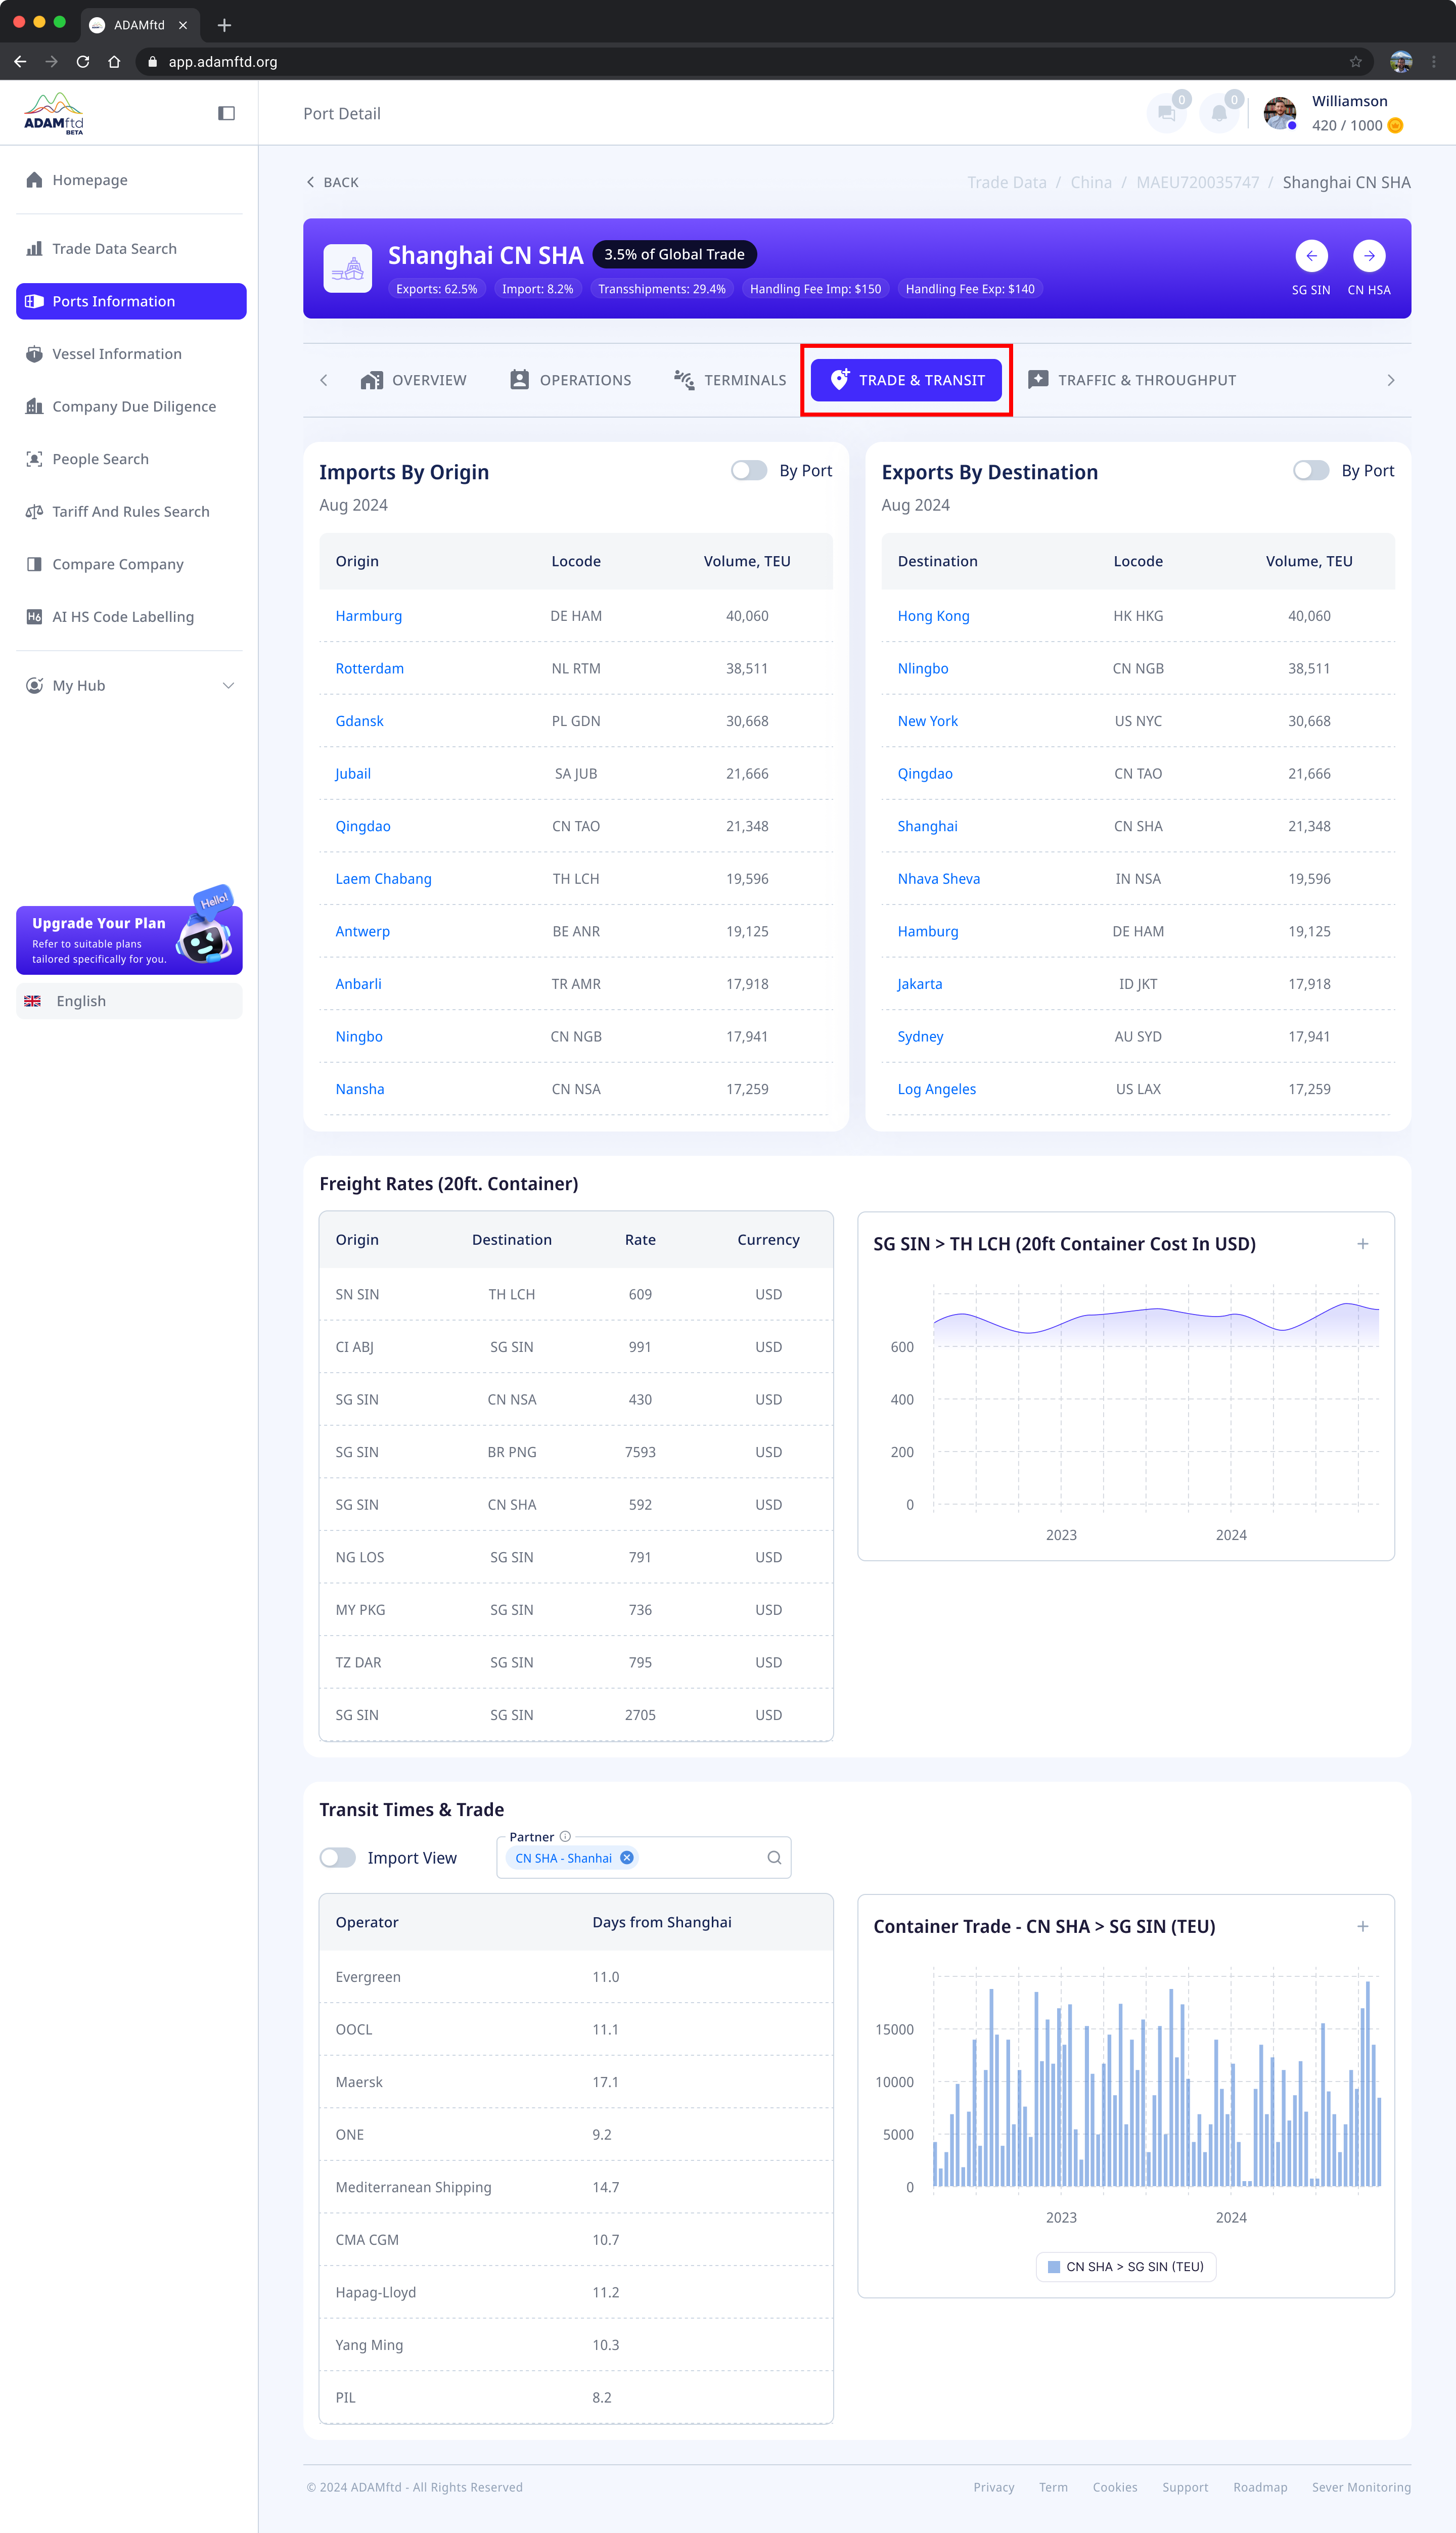Image resolution: width=1456 pixels, height=2533 pixels.
Task: Open Hong Kong destination link
Action: pyautogui.click(x=933, y=616)
